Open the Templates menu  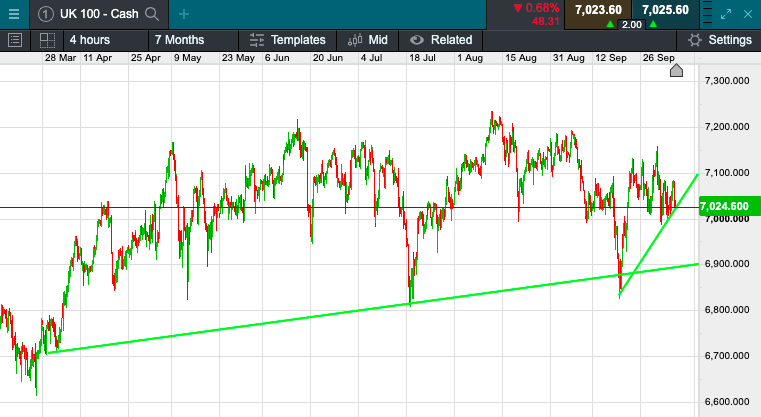click(287, 40)
